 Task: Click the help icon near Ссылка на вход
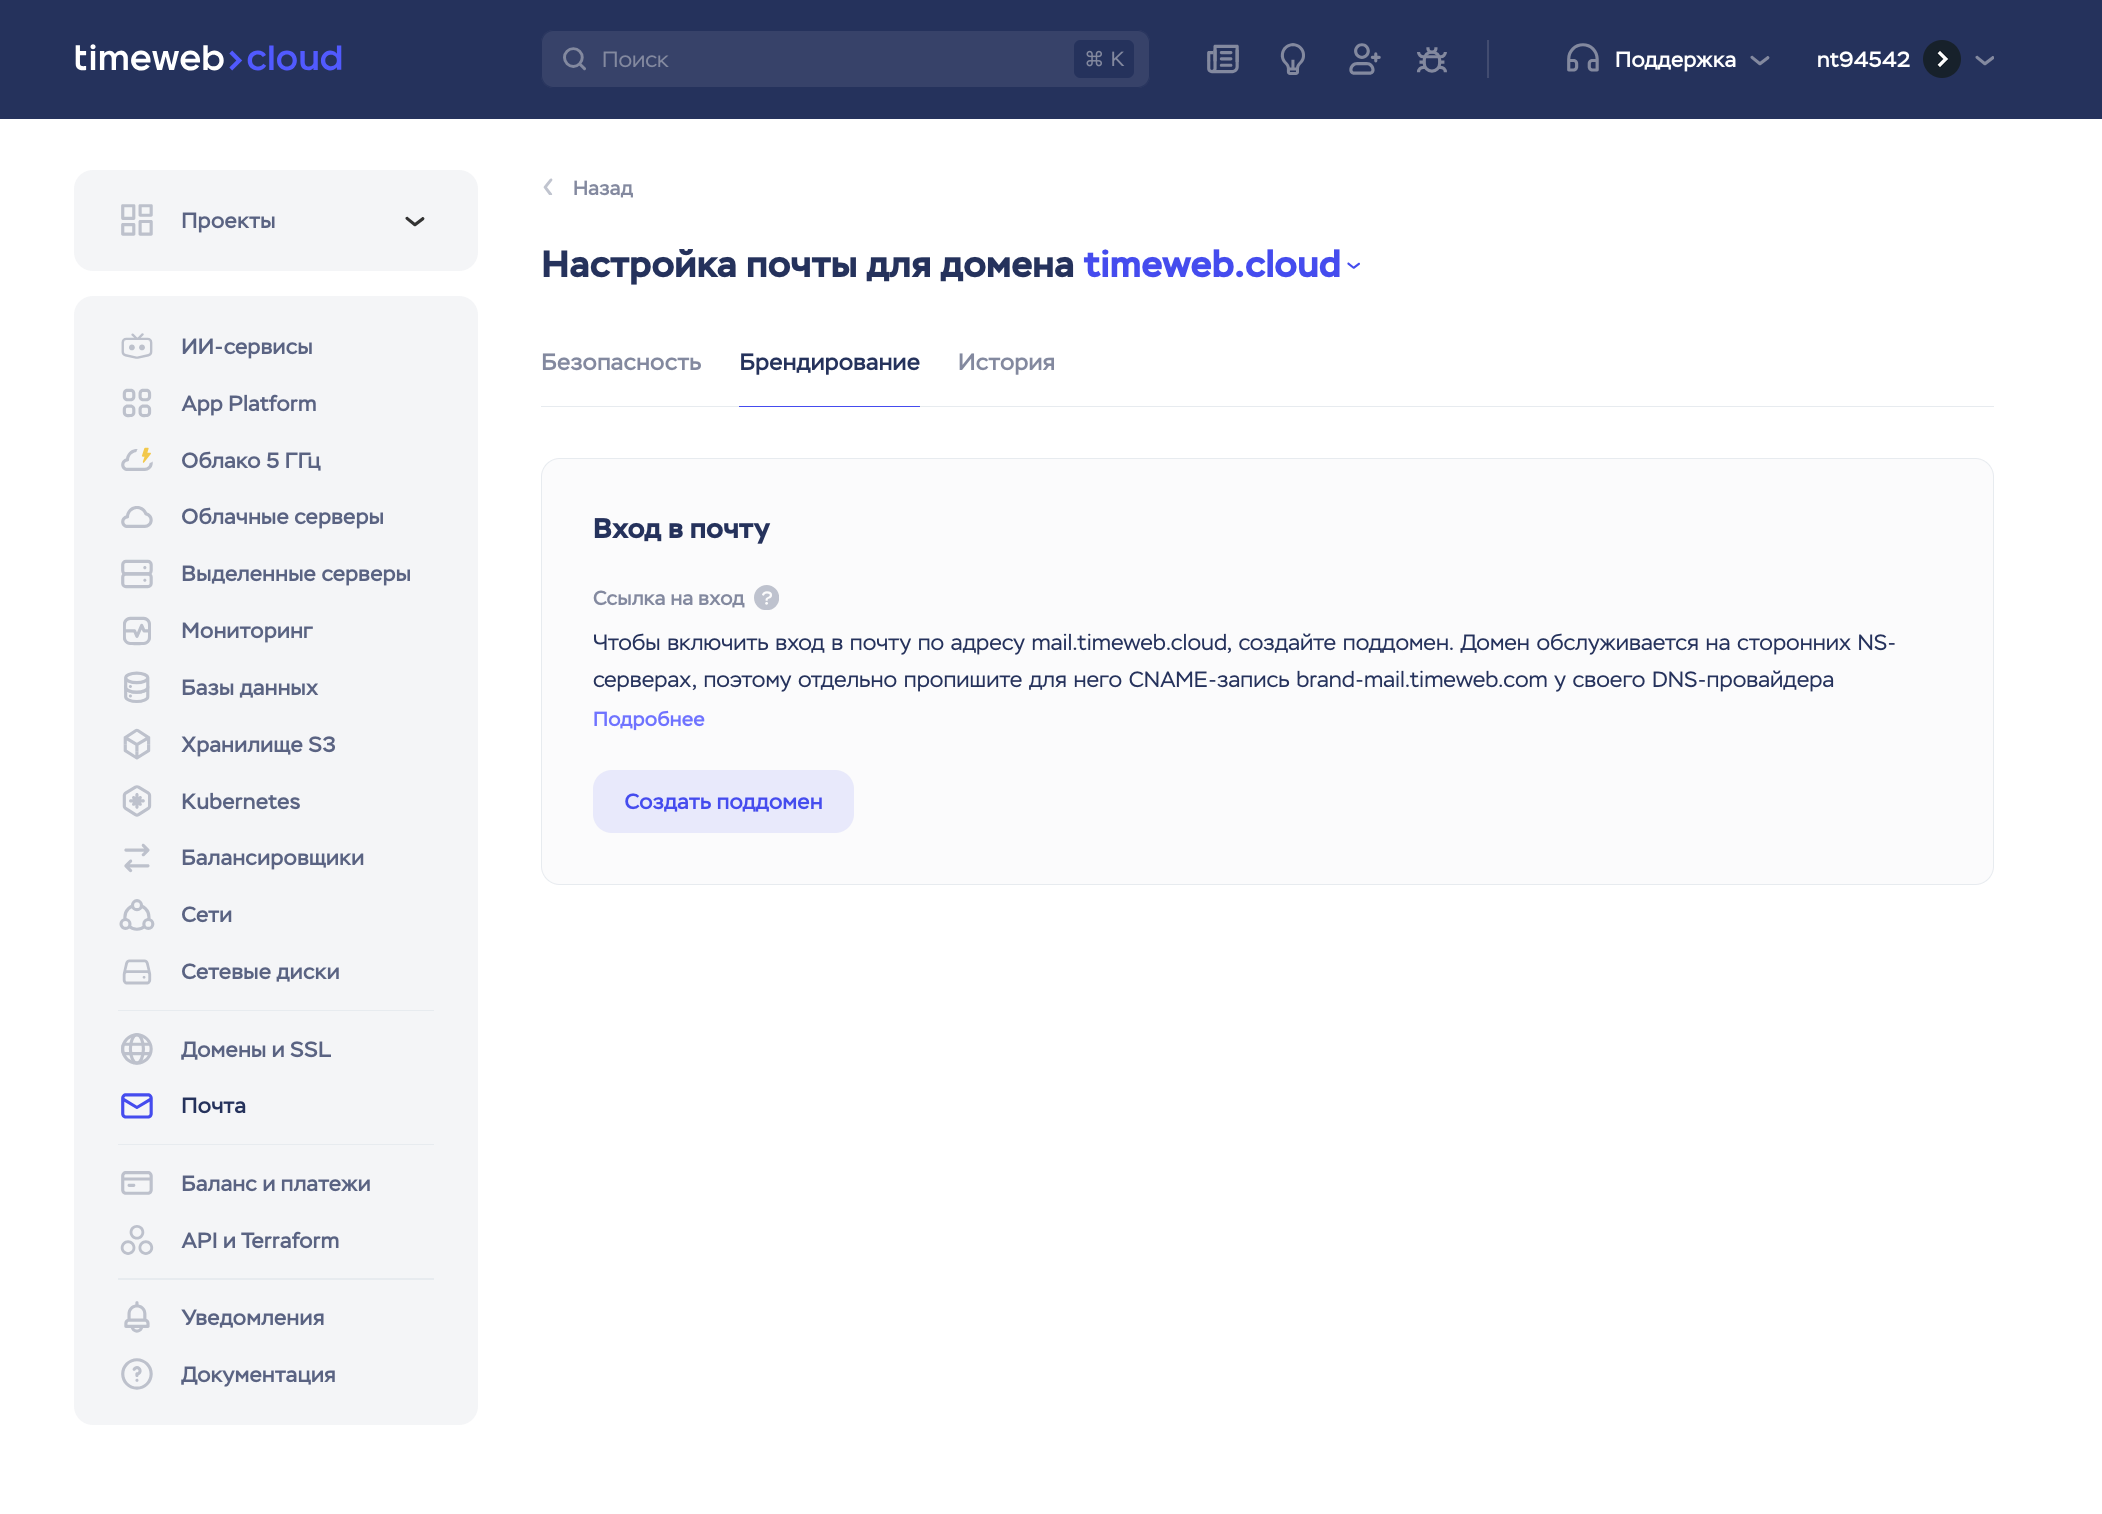pyautogui.click(x=767, y=598)
